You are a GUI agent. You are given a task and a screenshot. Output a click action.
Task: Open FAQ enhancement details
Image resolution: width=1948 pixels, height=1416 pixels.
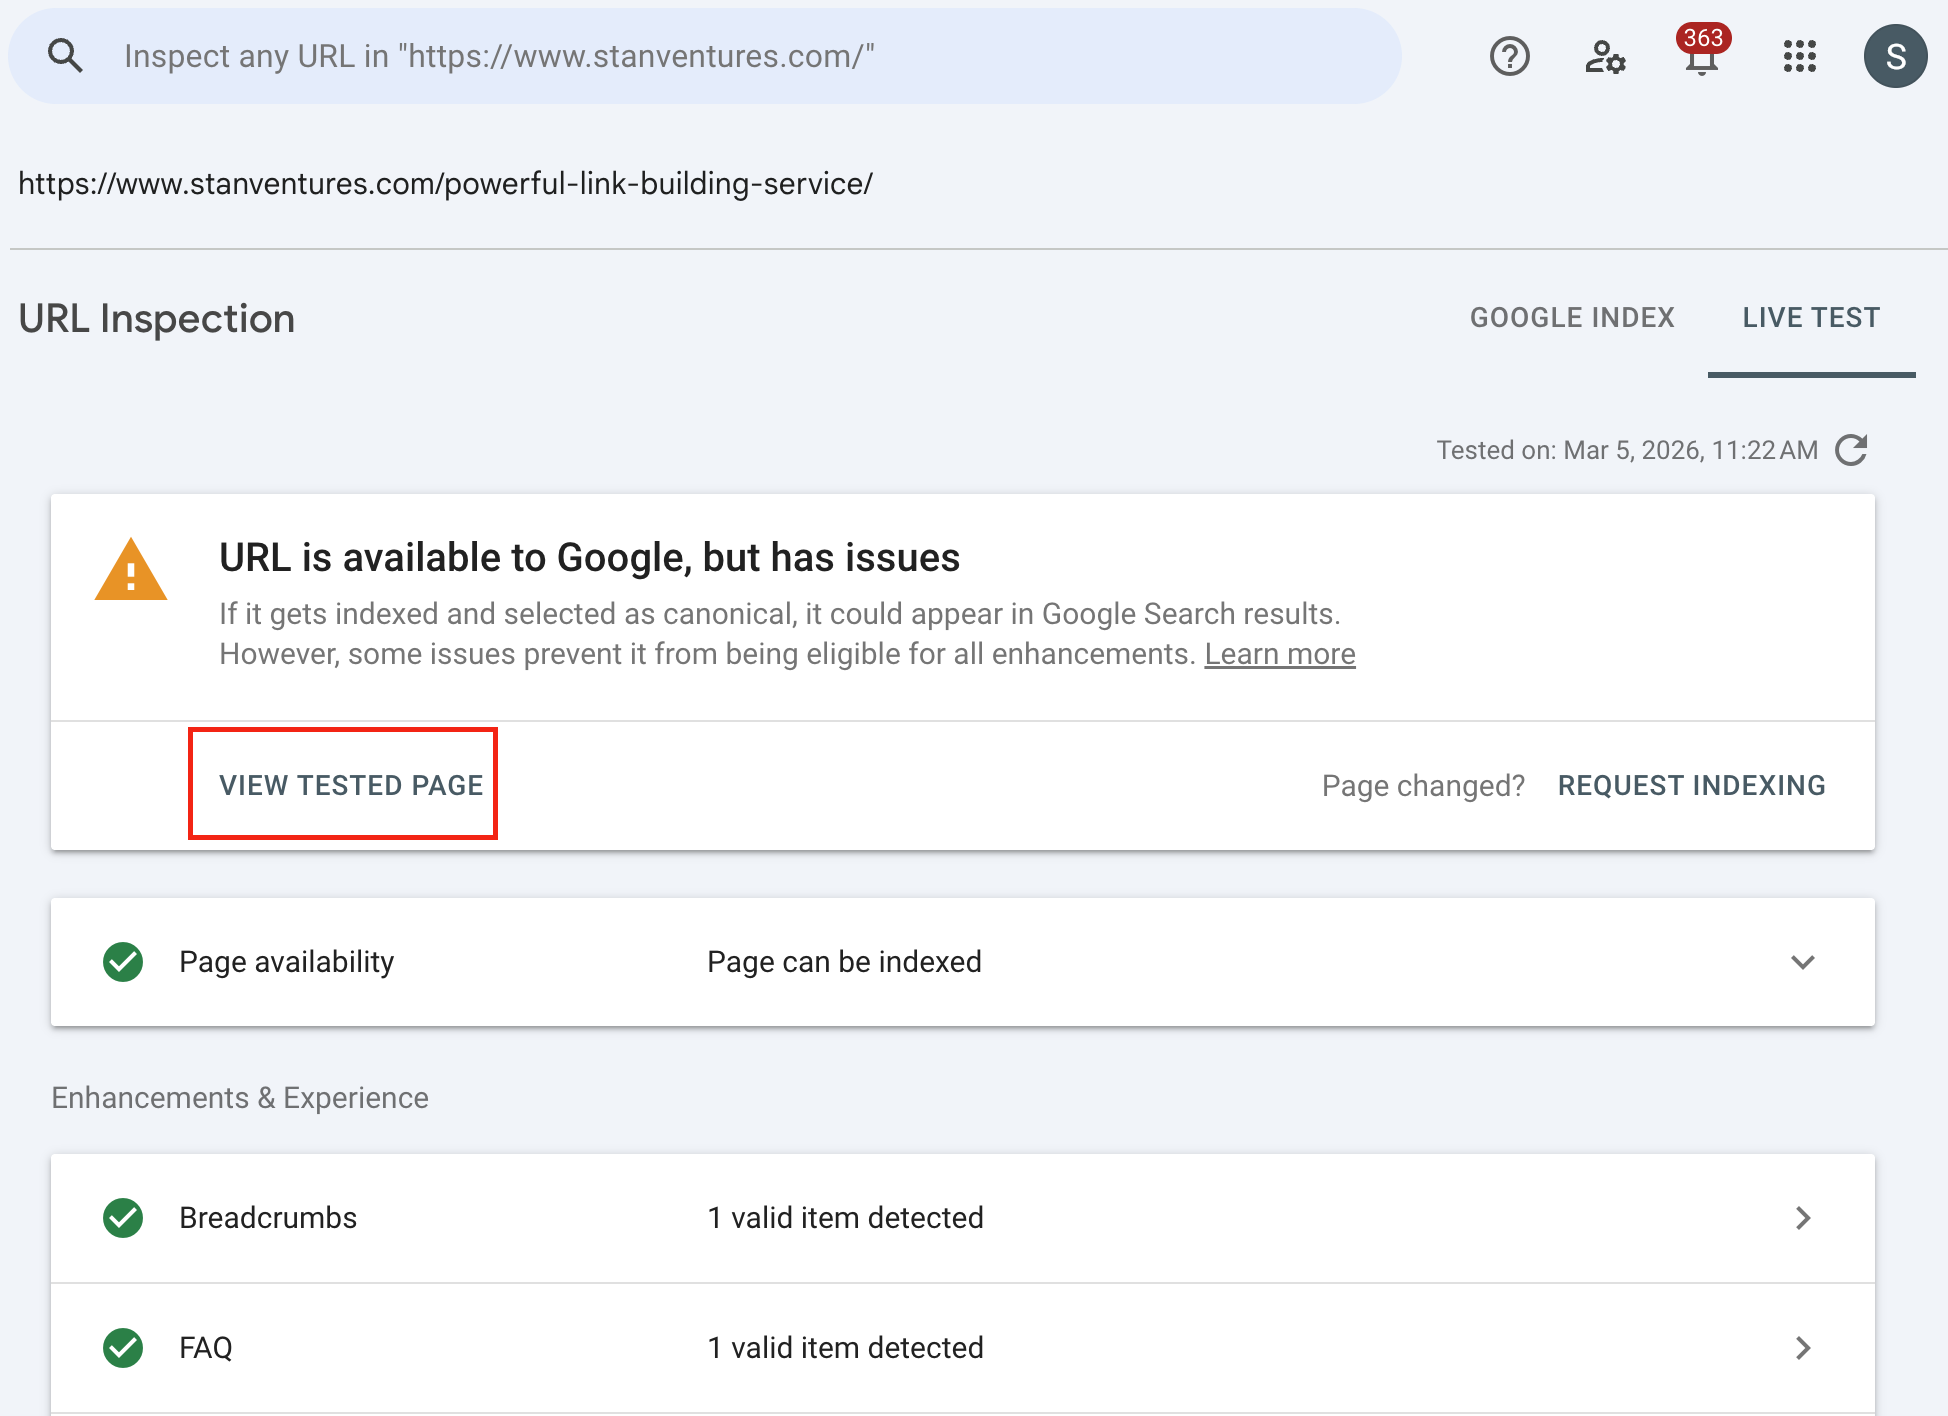click(1803, 1347)
